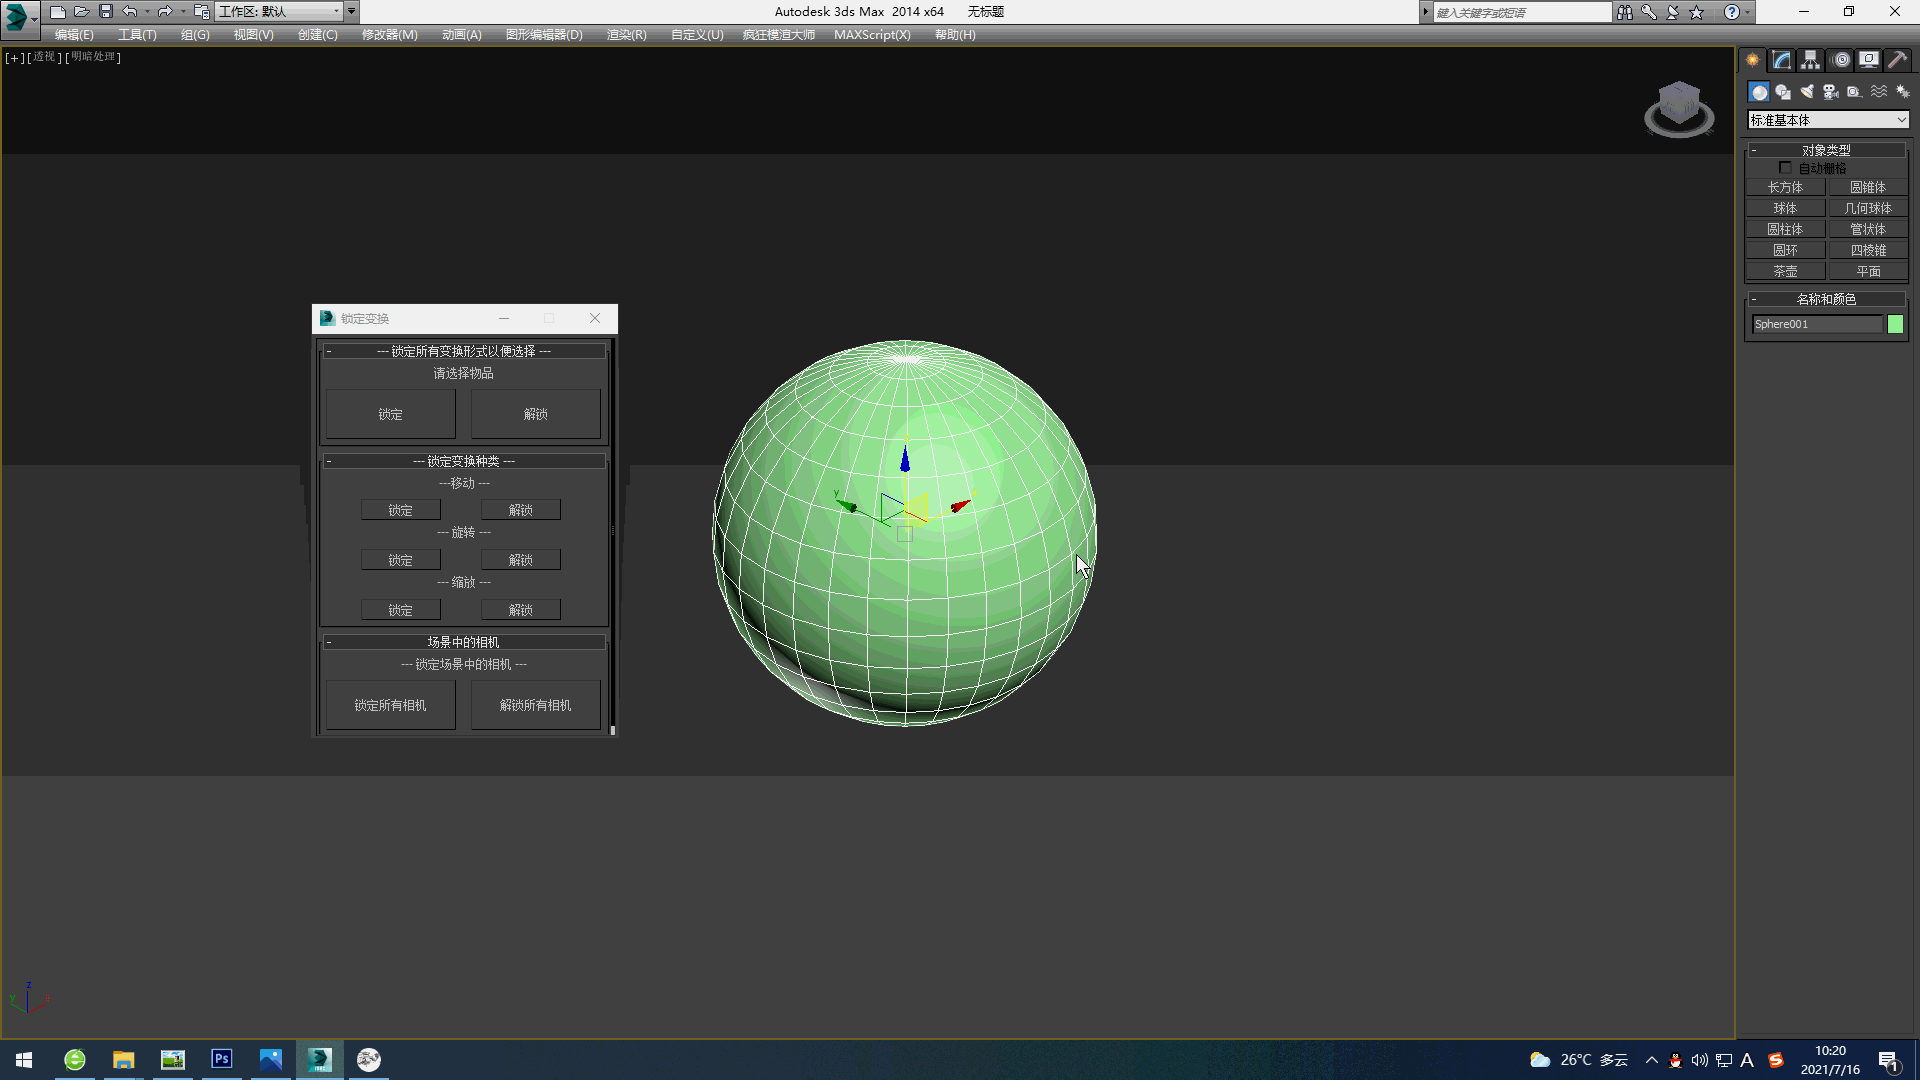Open the Utilities hammer panel tab

pyautogui.click(x=1897, y=60)
